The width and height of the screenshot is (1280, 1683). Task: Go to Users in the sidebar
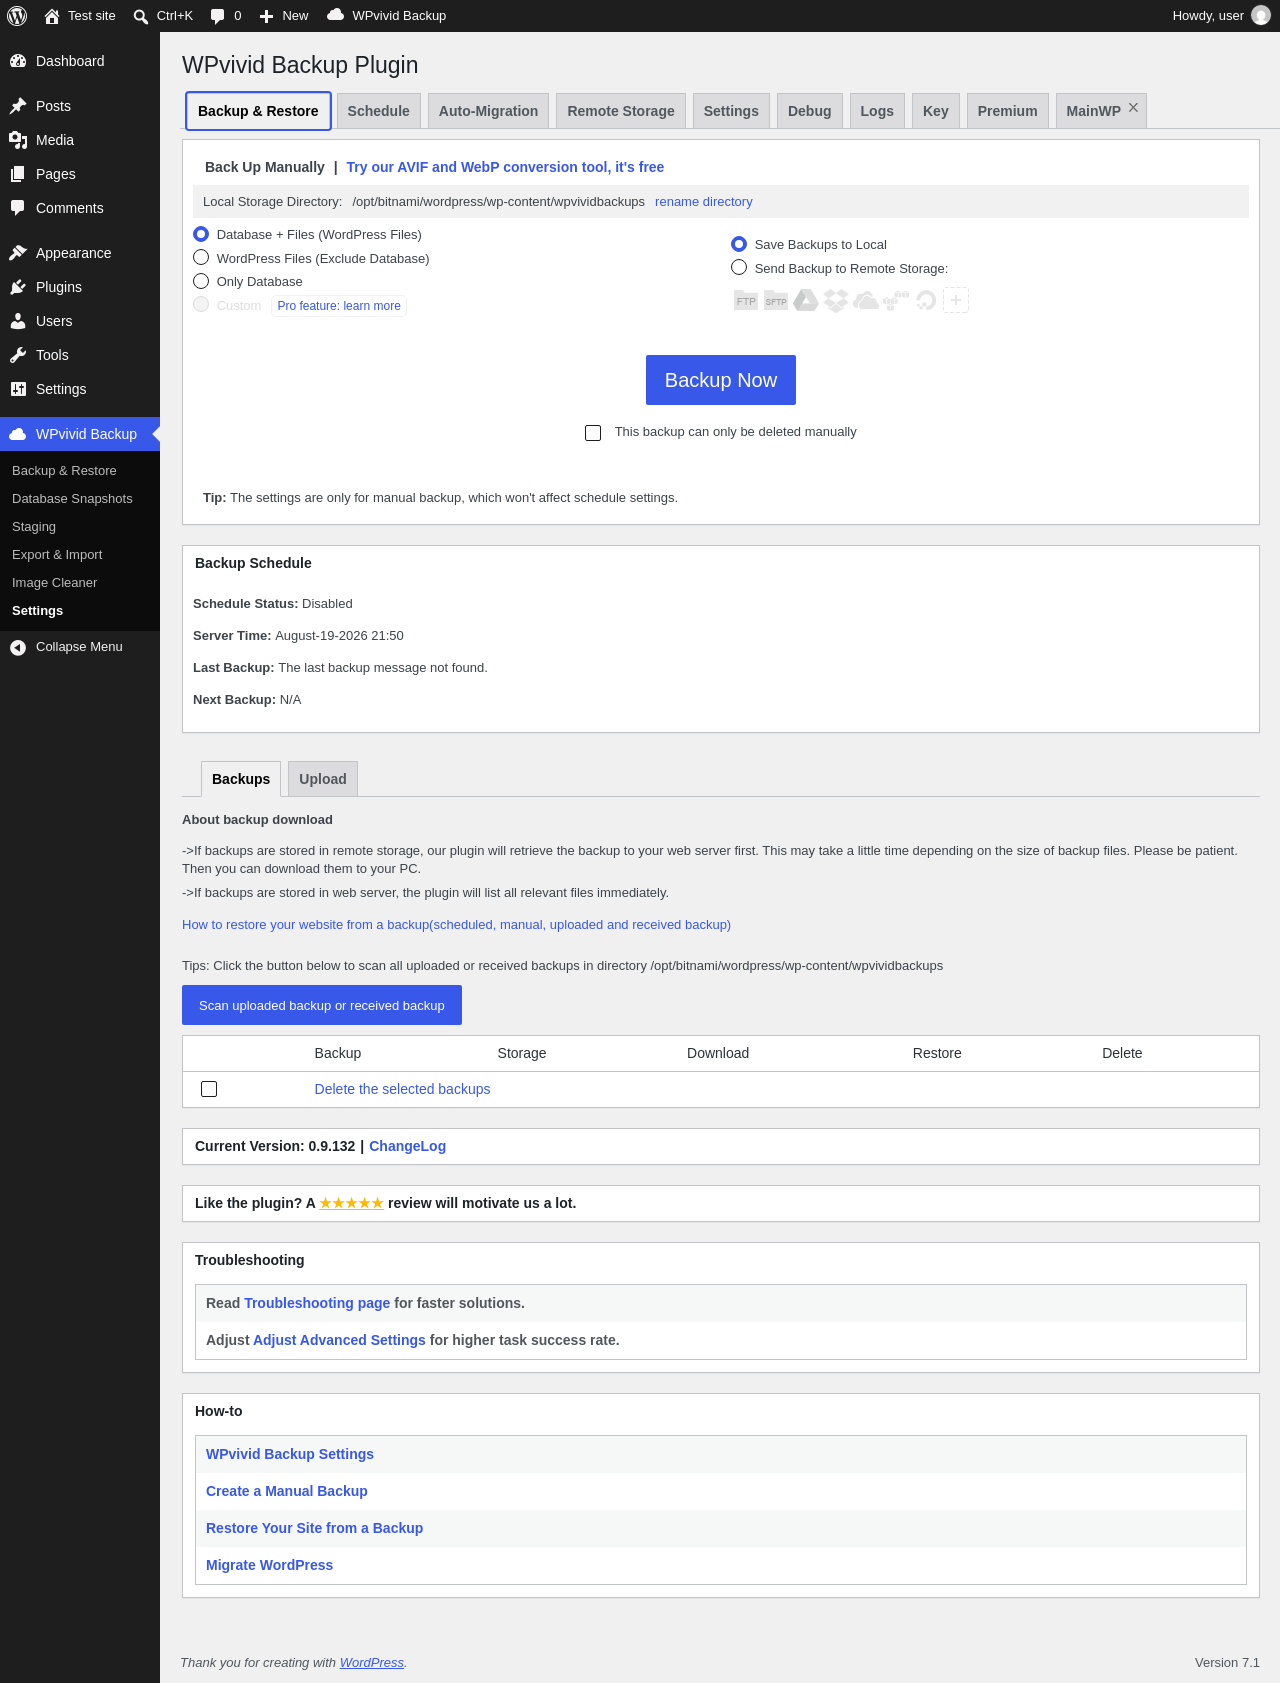coord(80,321)
